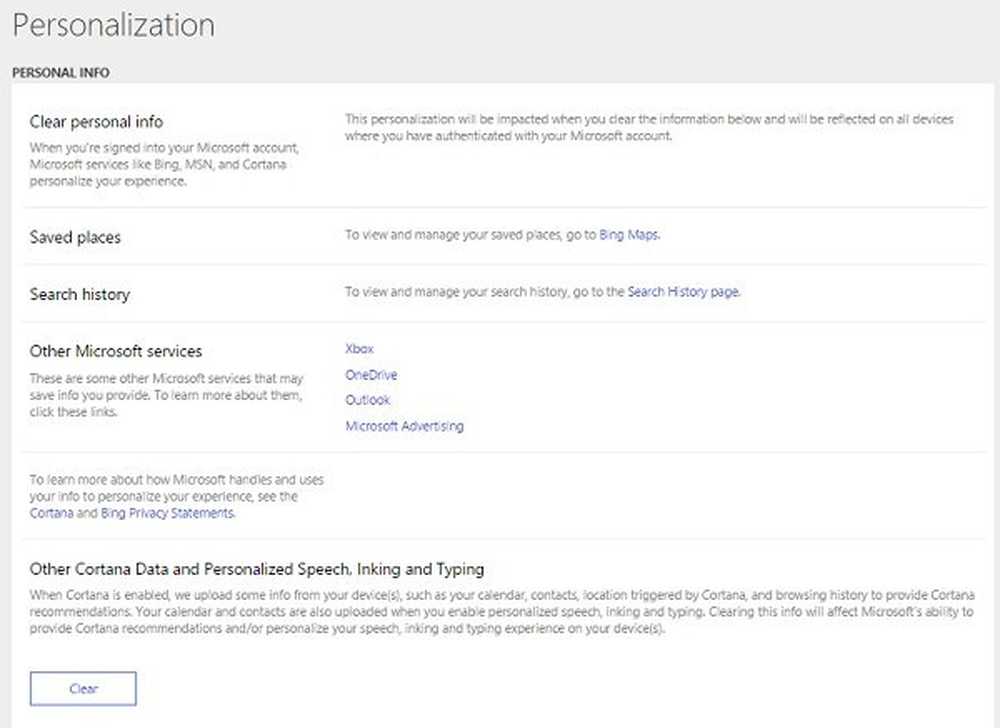Click the description under Other Microsoft services
The image size is (1000, 728).
tap(165, 395)
